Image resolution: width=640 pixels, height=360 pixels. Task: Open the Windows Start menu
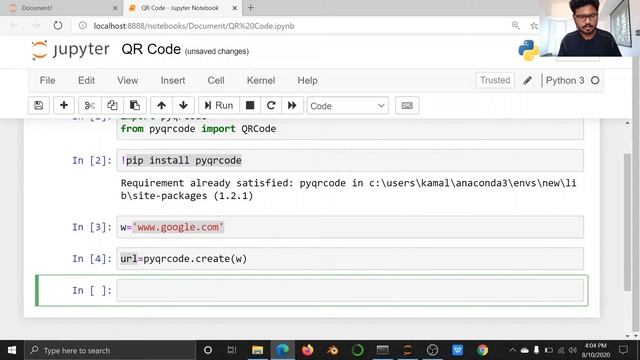(12, 350)
